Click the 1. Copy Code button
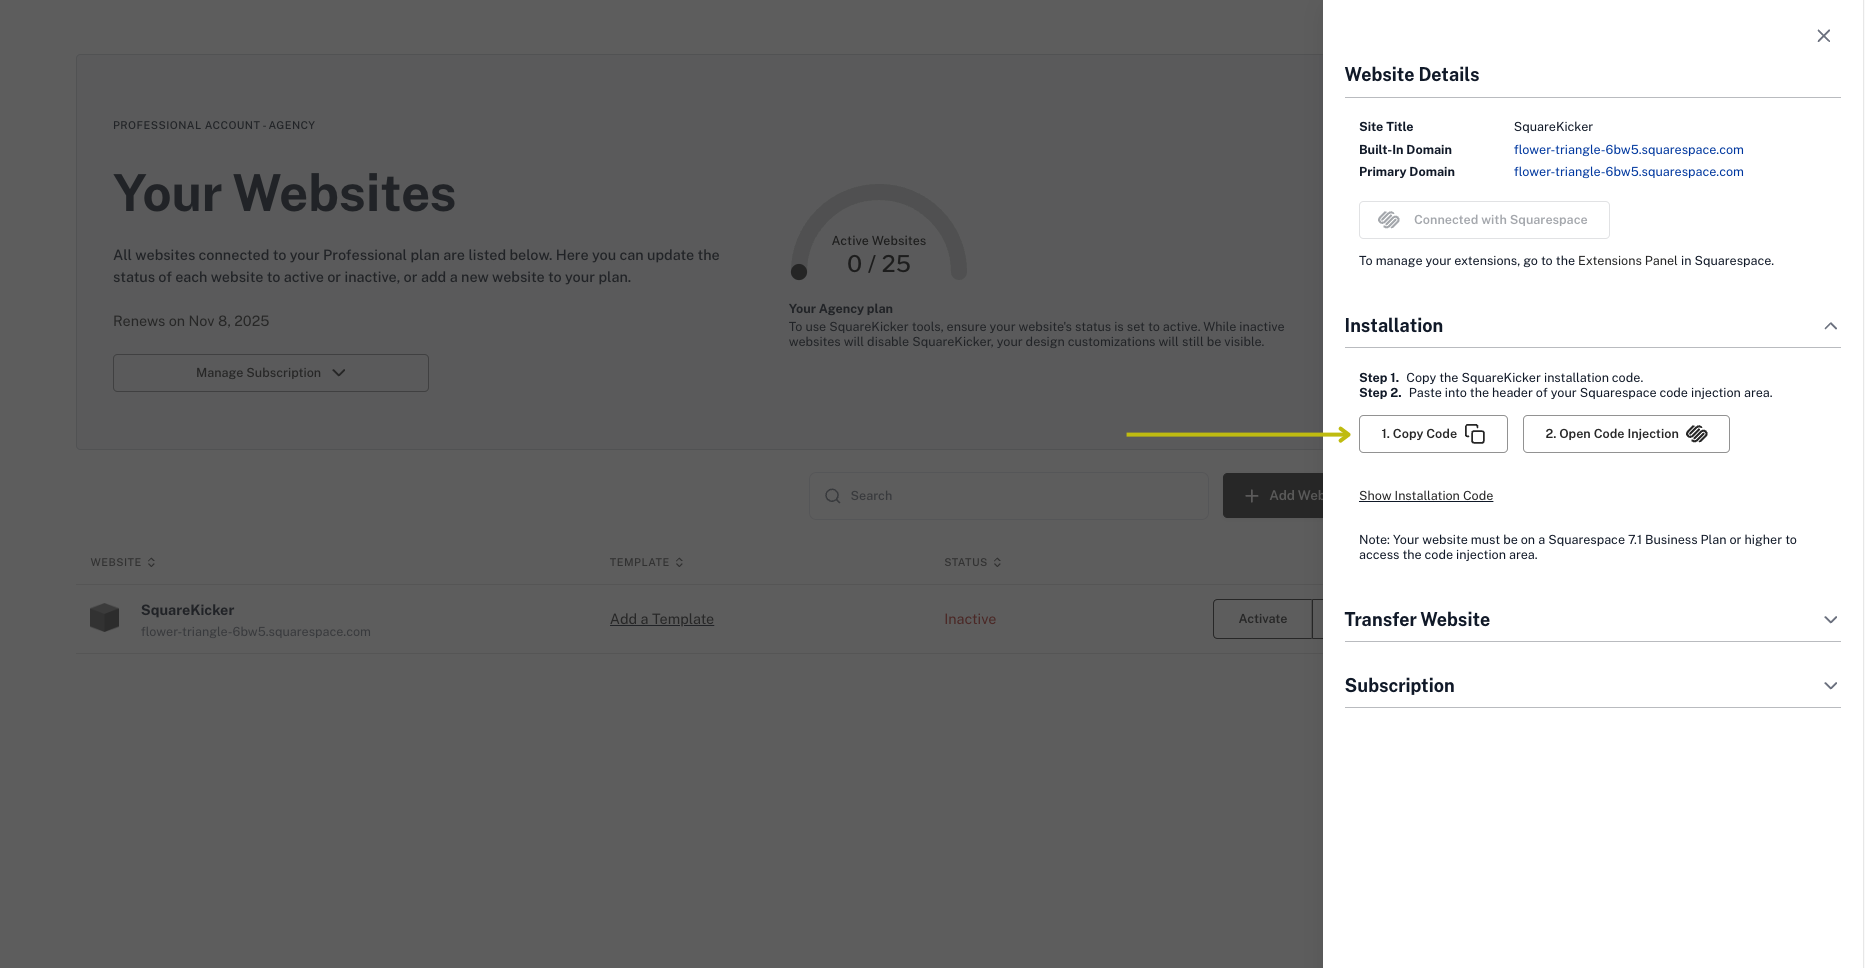This screenshot has height=968, width=1865. (x=1433, y=434)
